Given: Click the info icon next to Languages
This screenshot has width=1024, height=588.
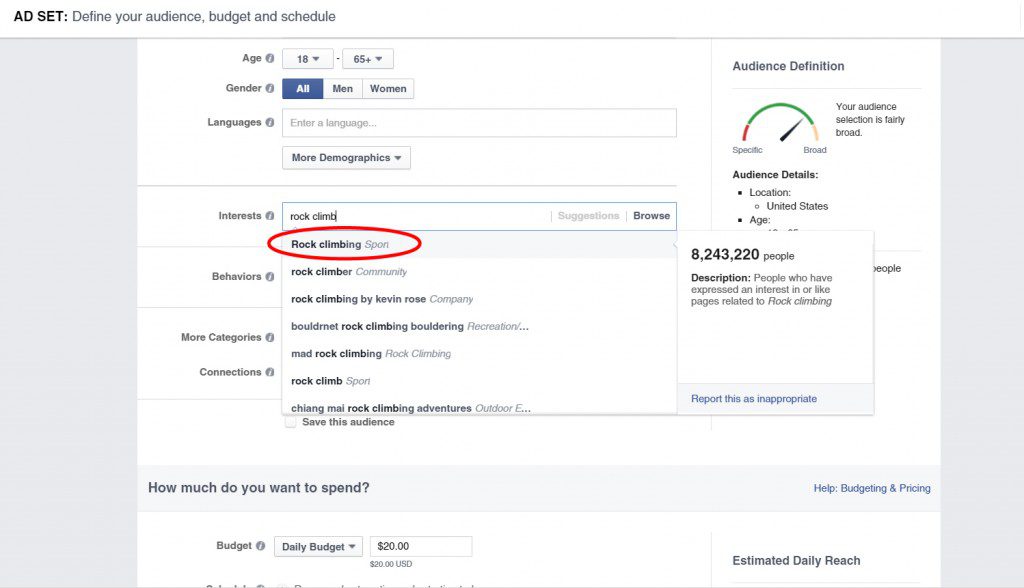Looking at the screenshot, I should [270, 122].
